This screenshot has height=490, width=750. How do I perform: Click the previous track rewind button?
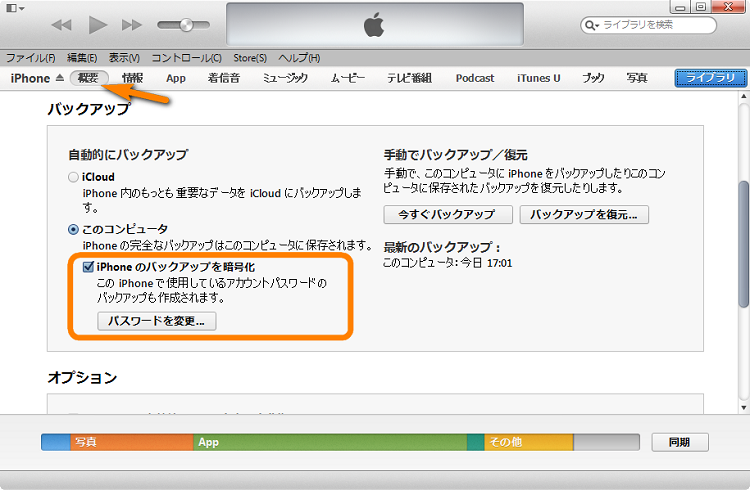(61, 25)
